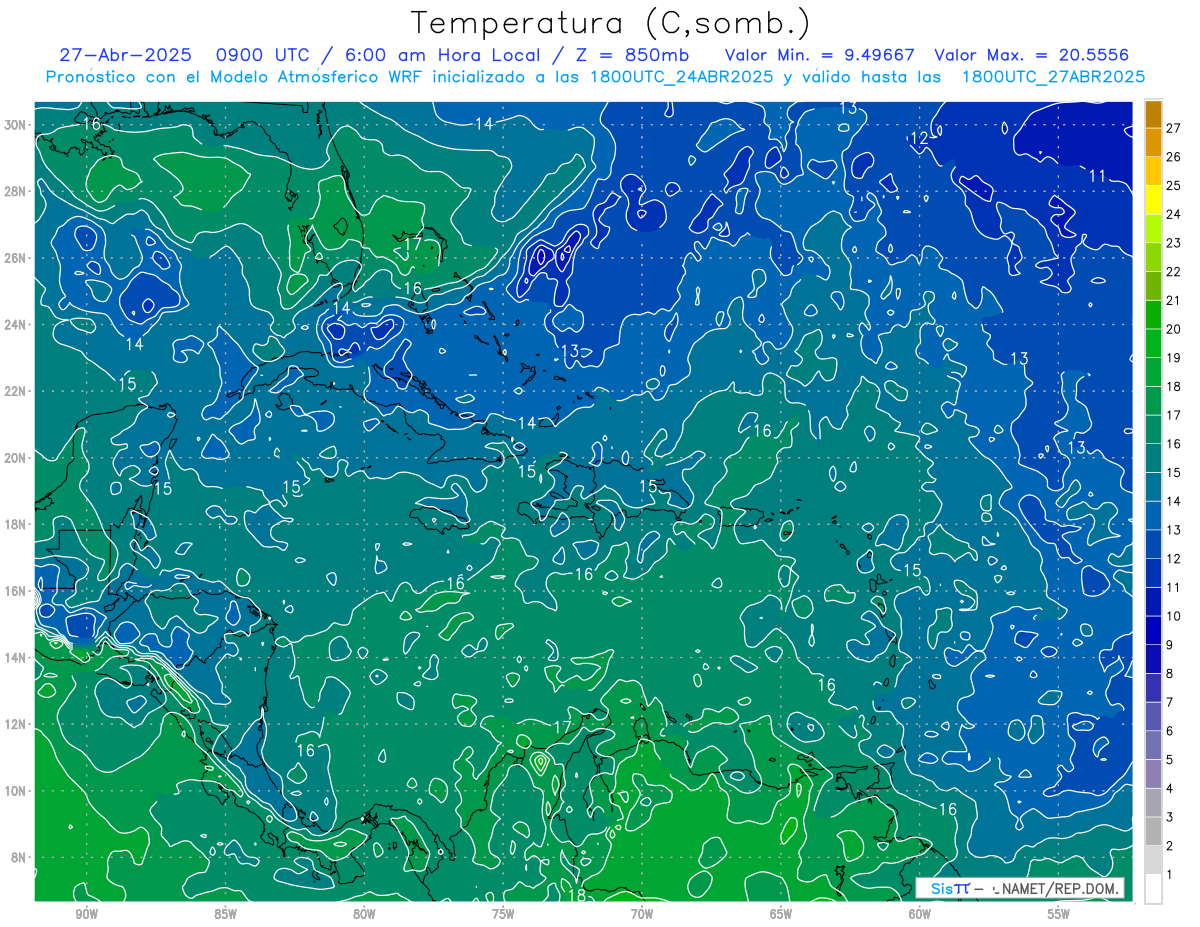Viewport: 1200px width, 927px height.
Task: Click the colorbar scale label 10
Action: coord(1174,616)
